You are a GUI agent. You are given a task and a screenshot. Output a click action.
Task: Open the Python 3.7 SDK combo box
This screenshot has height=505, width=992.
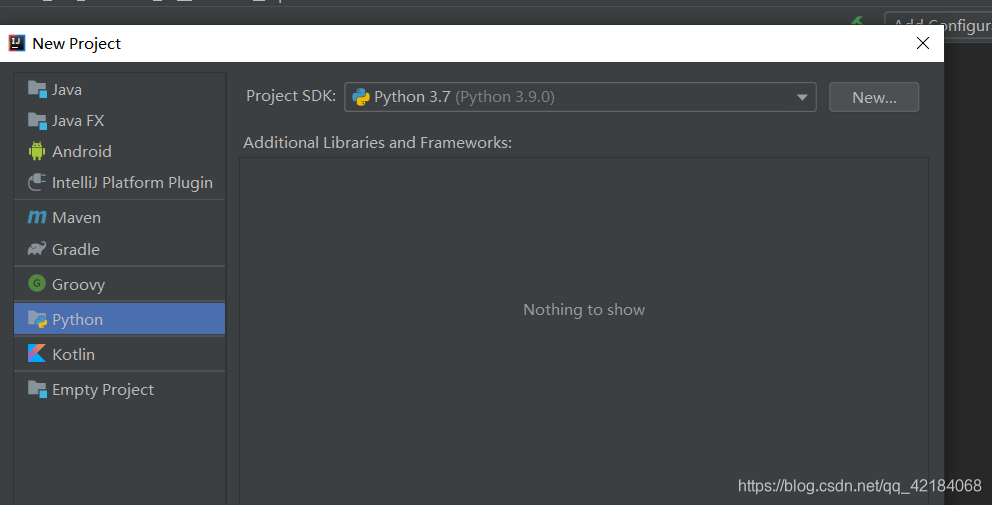pyautogui.click(x=580, y=97)
